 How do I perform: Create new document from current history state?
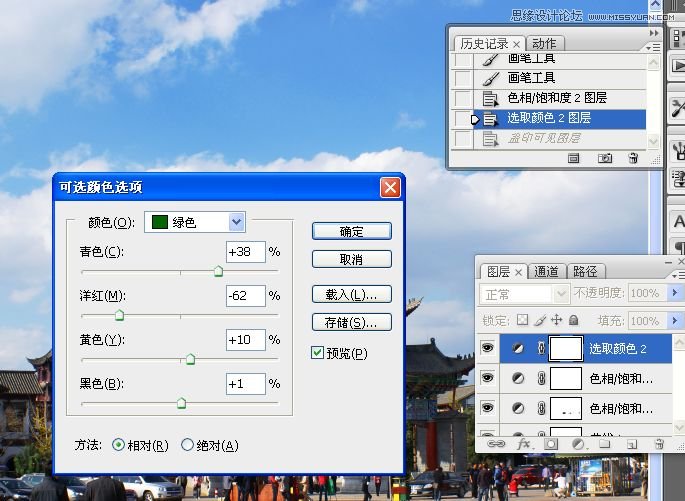coord(574,159)
